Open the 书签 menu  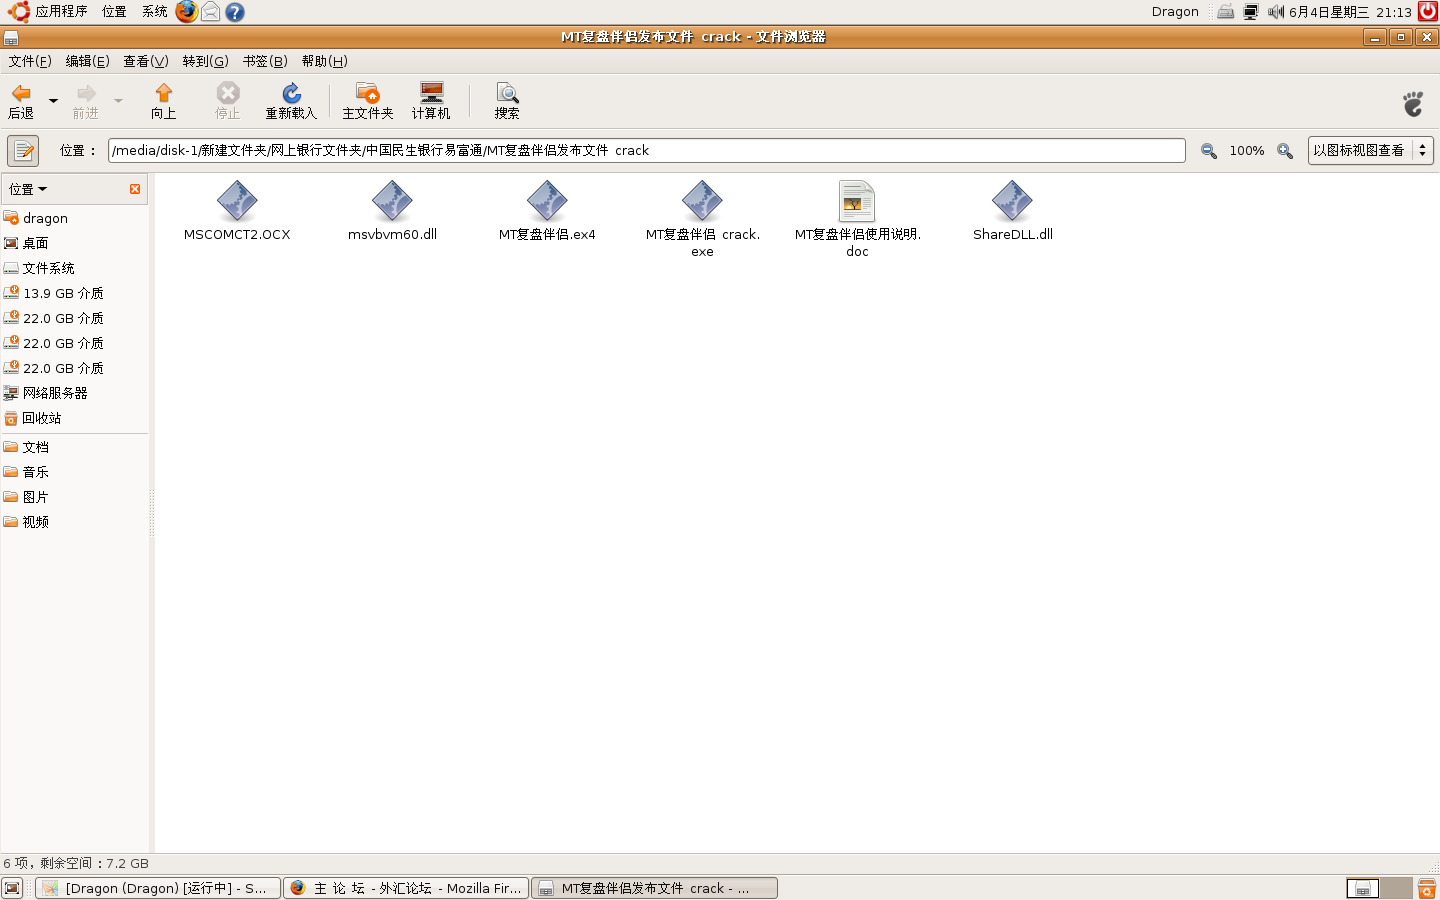(263, 61)
